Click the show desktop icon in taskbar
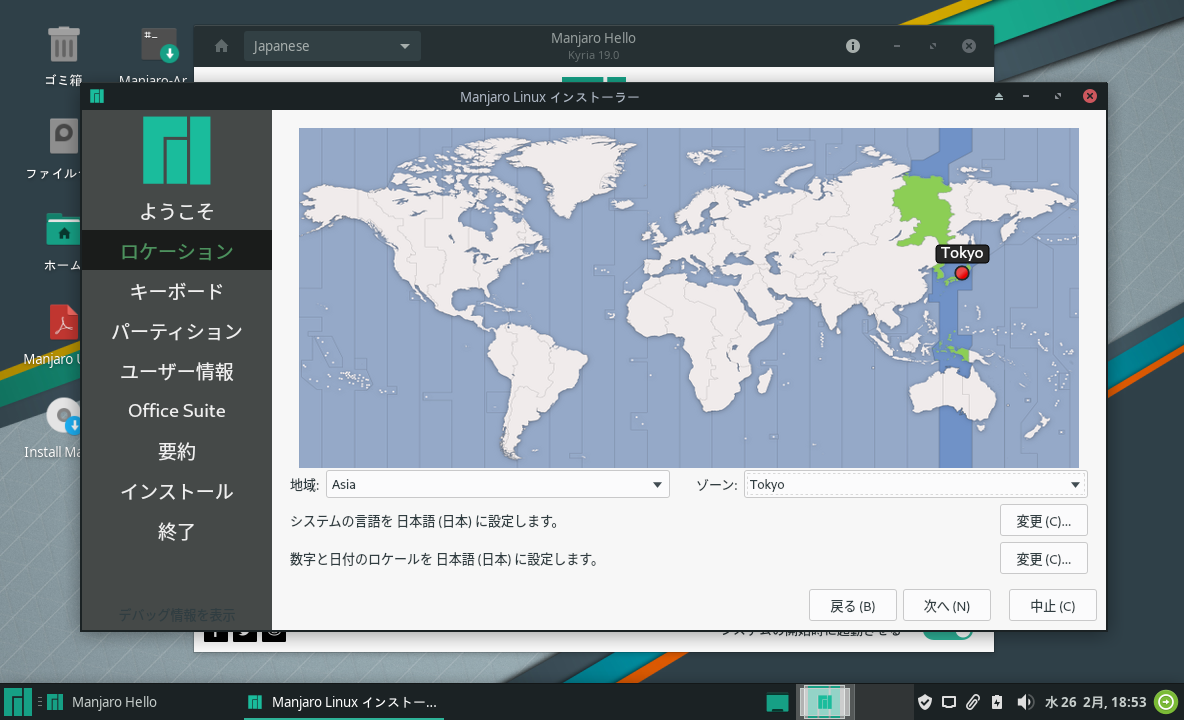The width and height of the screenshot is (1184, 720). (x=777, y=703)
